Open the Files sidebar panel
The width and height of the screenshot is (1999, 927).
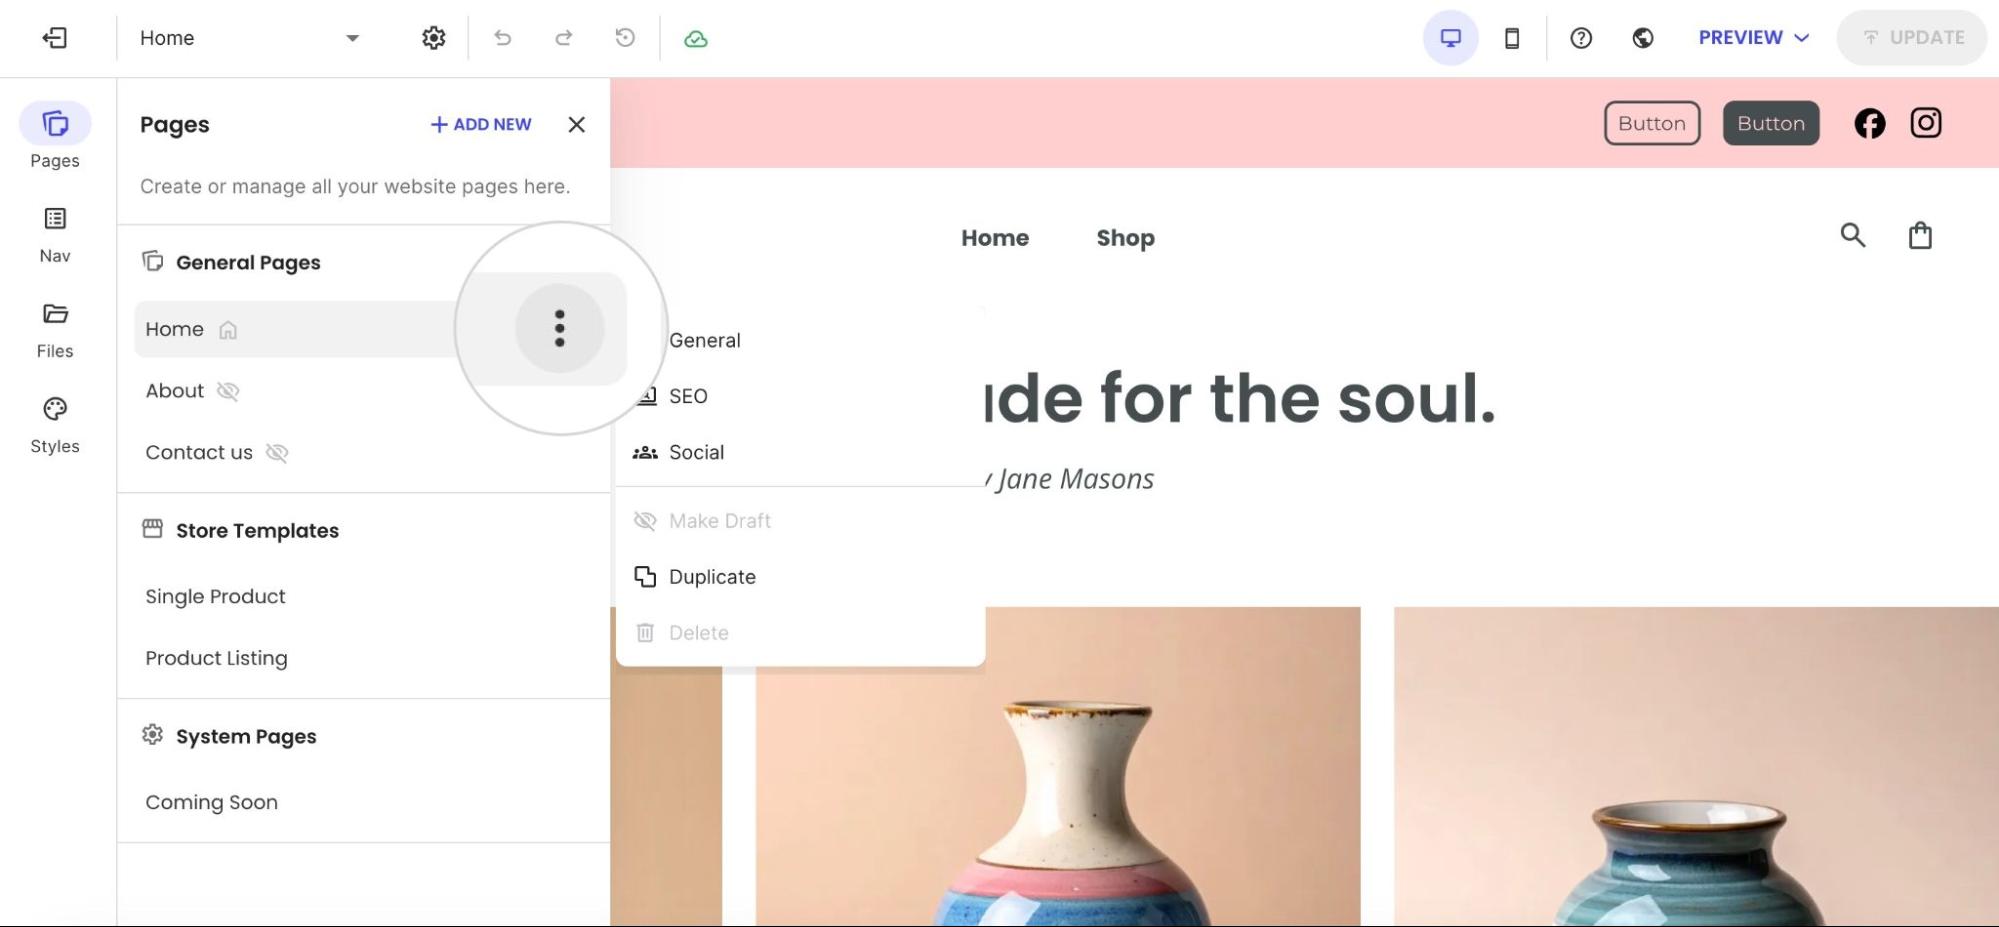pos(55,330)
